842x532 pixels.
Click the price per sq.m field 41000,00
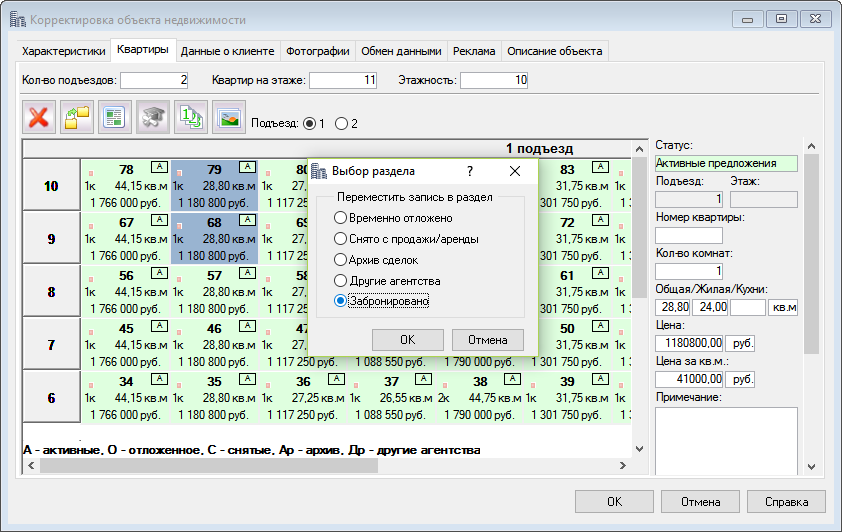pos(689,379)
